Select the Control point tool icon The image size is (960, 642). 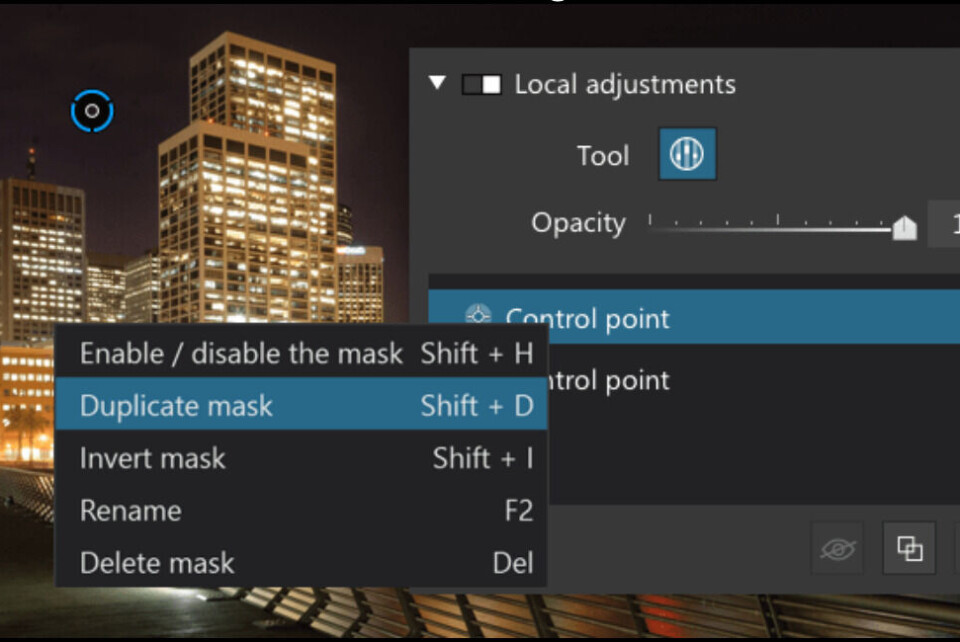point(687,154)
